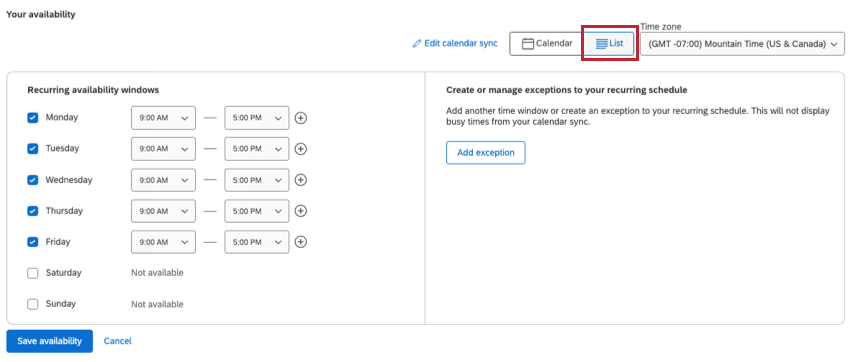Open Wednesday's 9:00 AM start time dropdown
The width and height of the screenshot is (850, 362).
click(x=163, y=180)
